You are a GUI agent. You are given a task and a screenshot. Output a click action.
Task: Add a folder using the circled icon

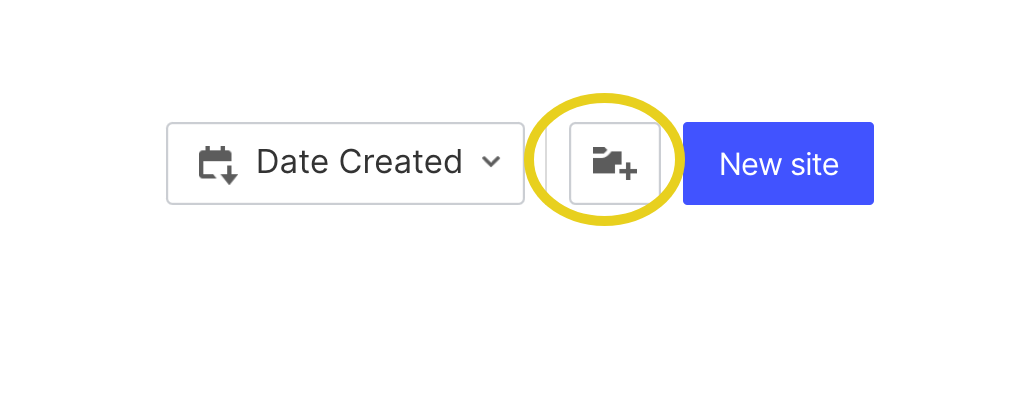[x=615, y=163]
